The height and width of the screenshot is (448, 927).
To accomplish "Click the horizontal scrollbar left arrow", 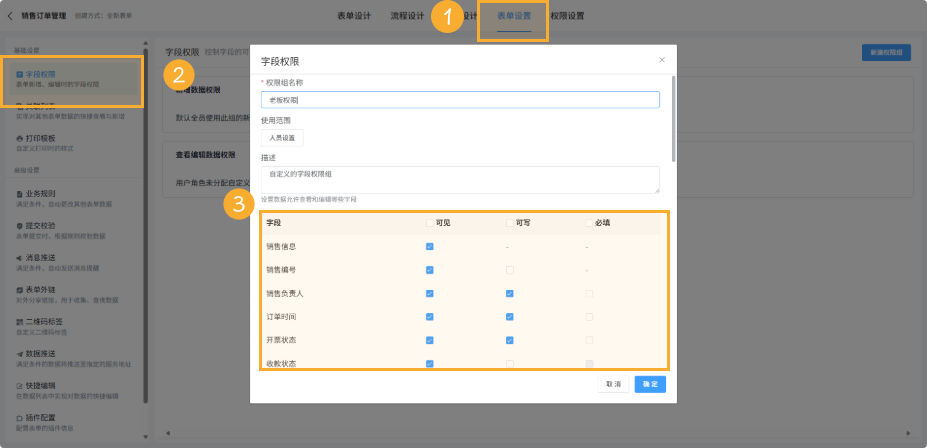I will tap(167, 433).
